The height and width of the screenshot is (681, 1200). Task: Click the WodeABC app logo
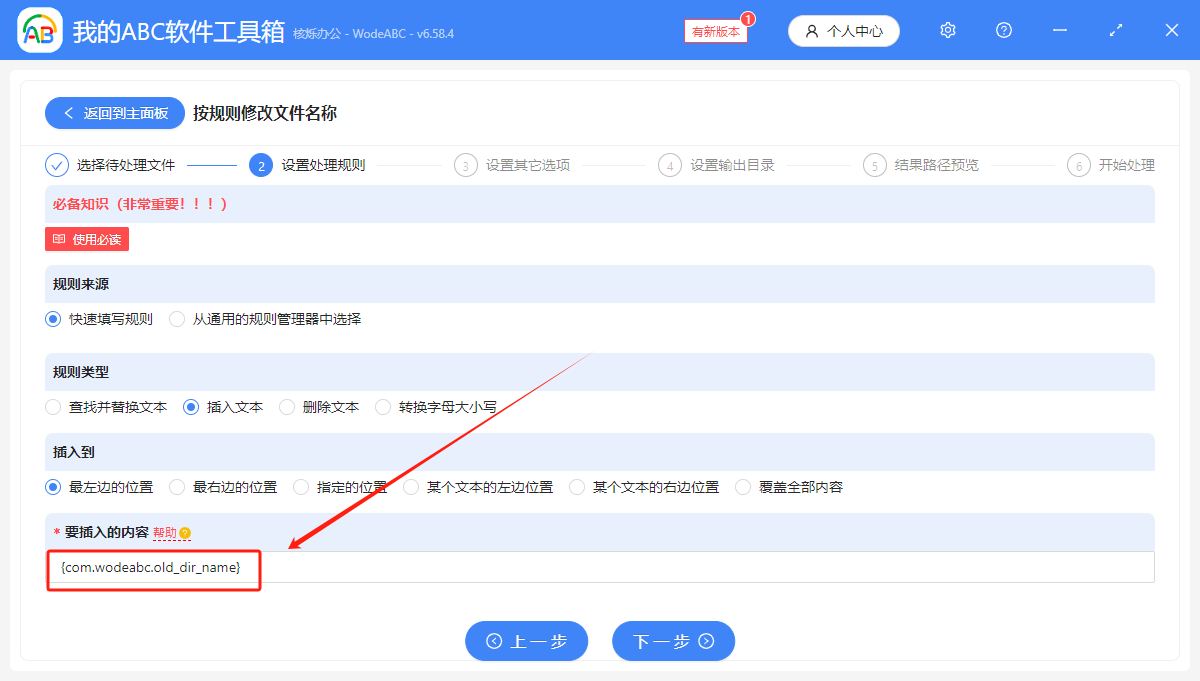(39, 30)
